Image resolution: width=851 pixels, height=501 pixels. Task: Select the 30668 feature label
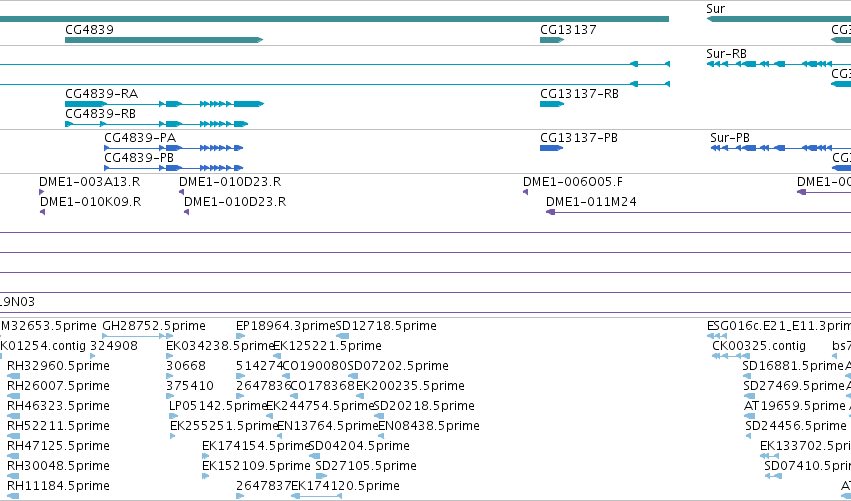[x=186, y=366]
